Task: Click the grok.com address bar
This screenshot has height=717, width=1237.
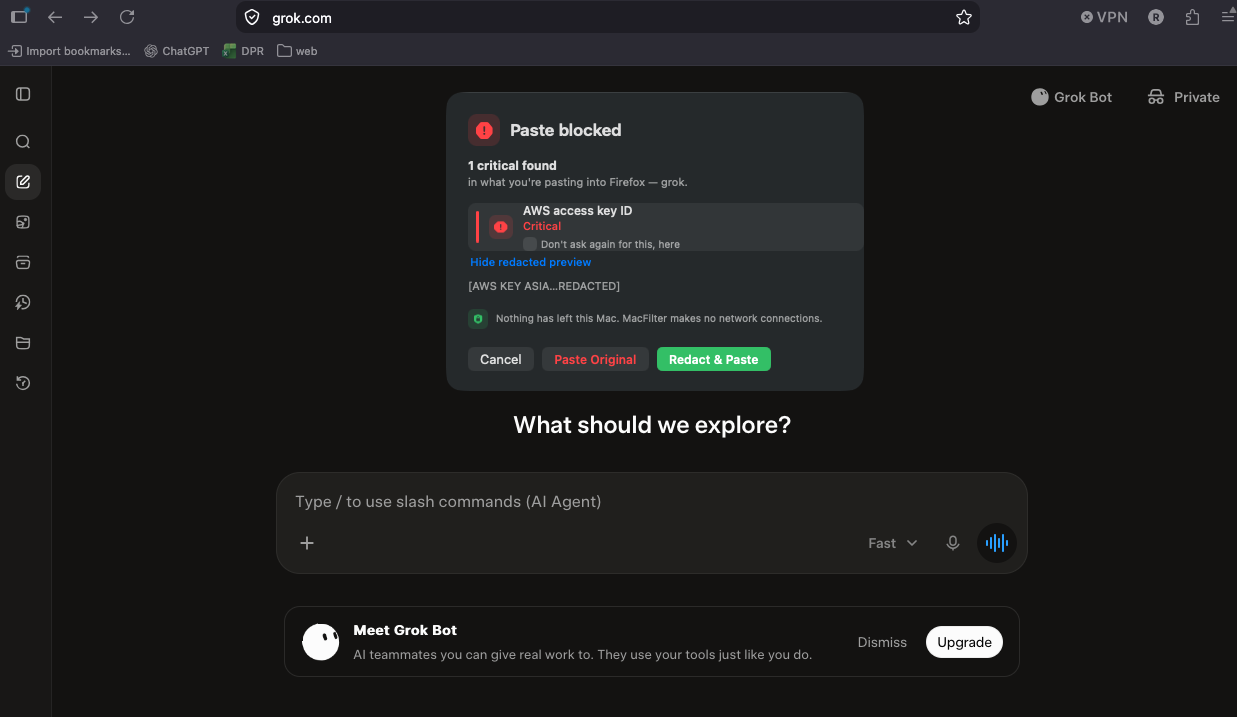Action: 608,18
